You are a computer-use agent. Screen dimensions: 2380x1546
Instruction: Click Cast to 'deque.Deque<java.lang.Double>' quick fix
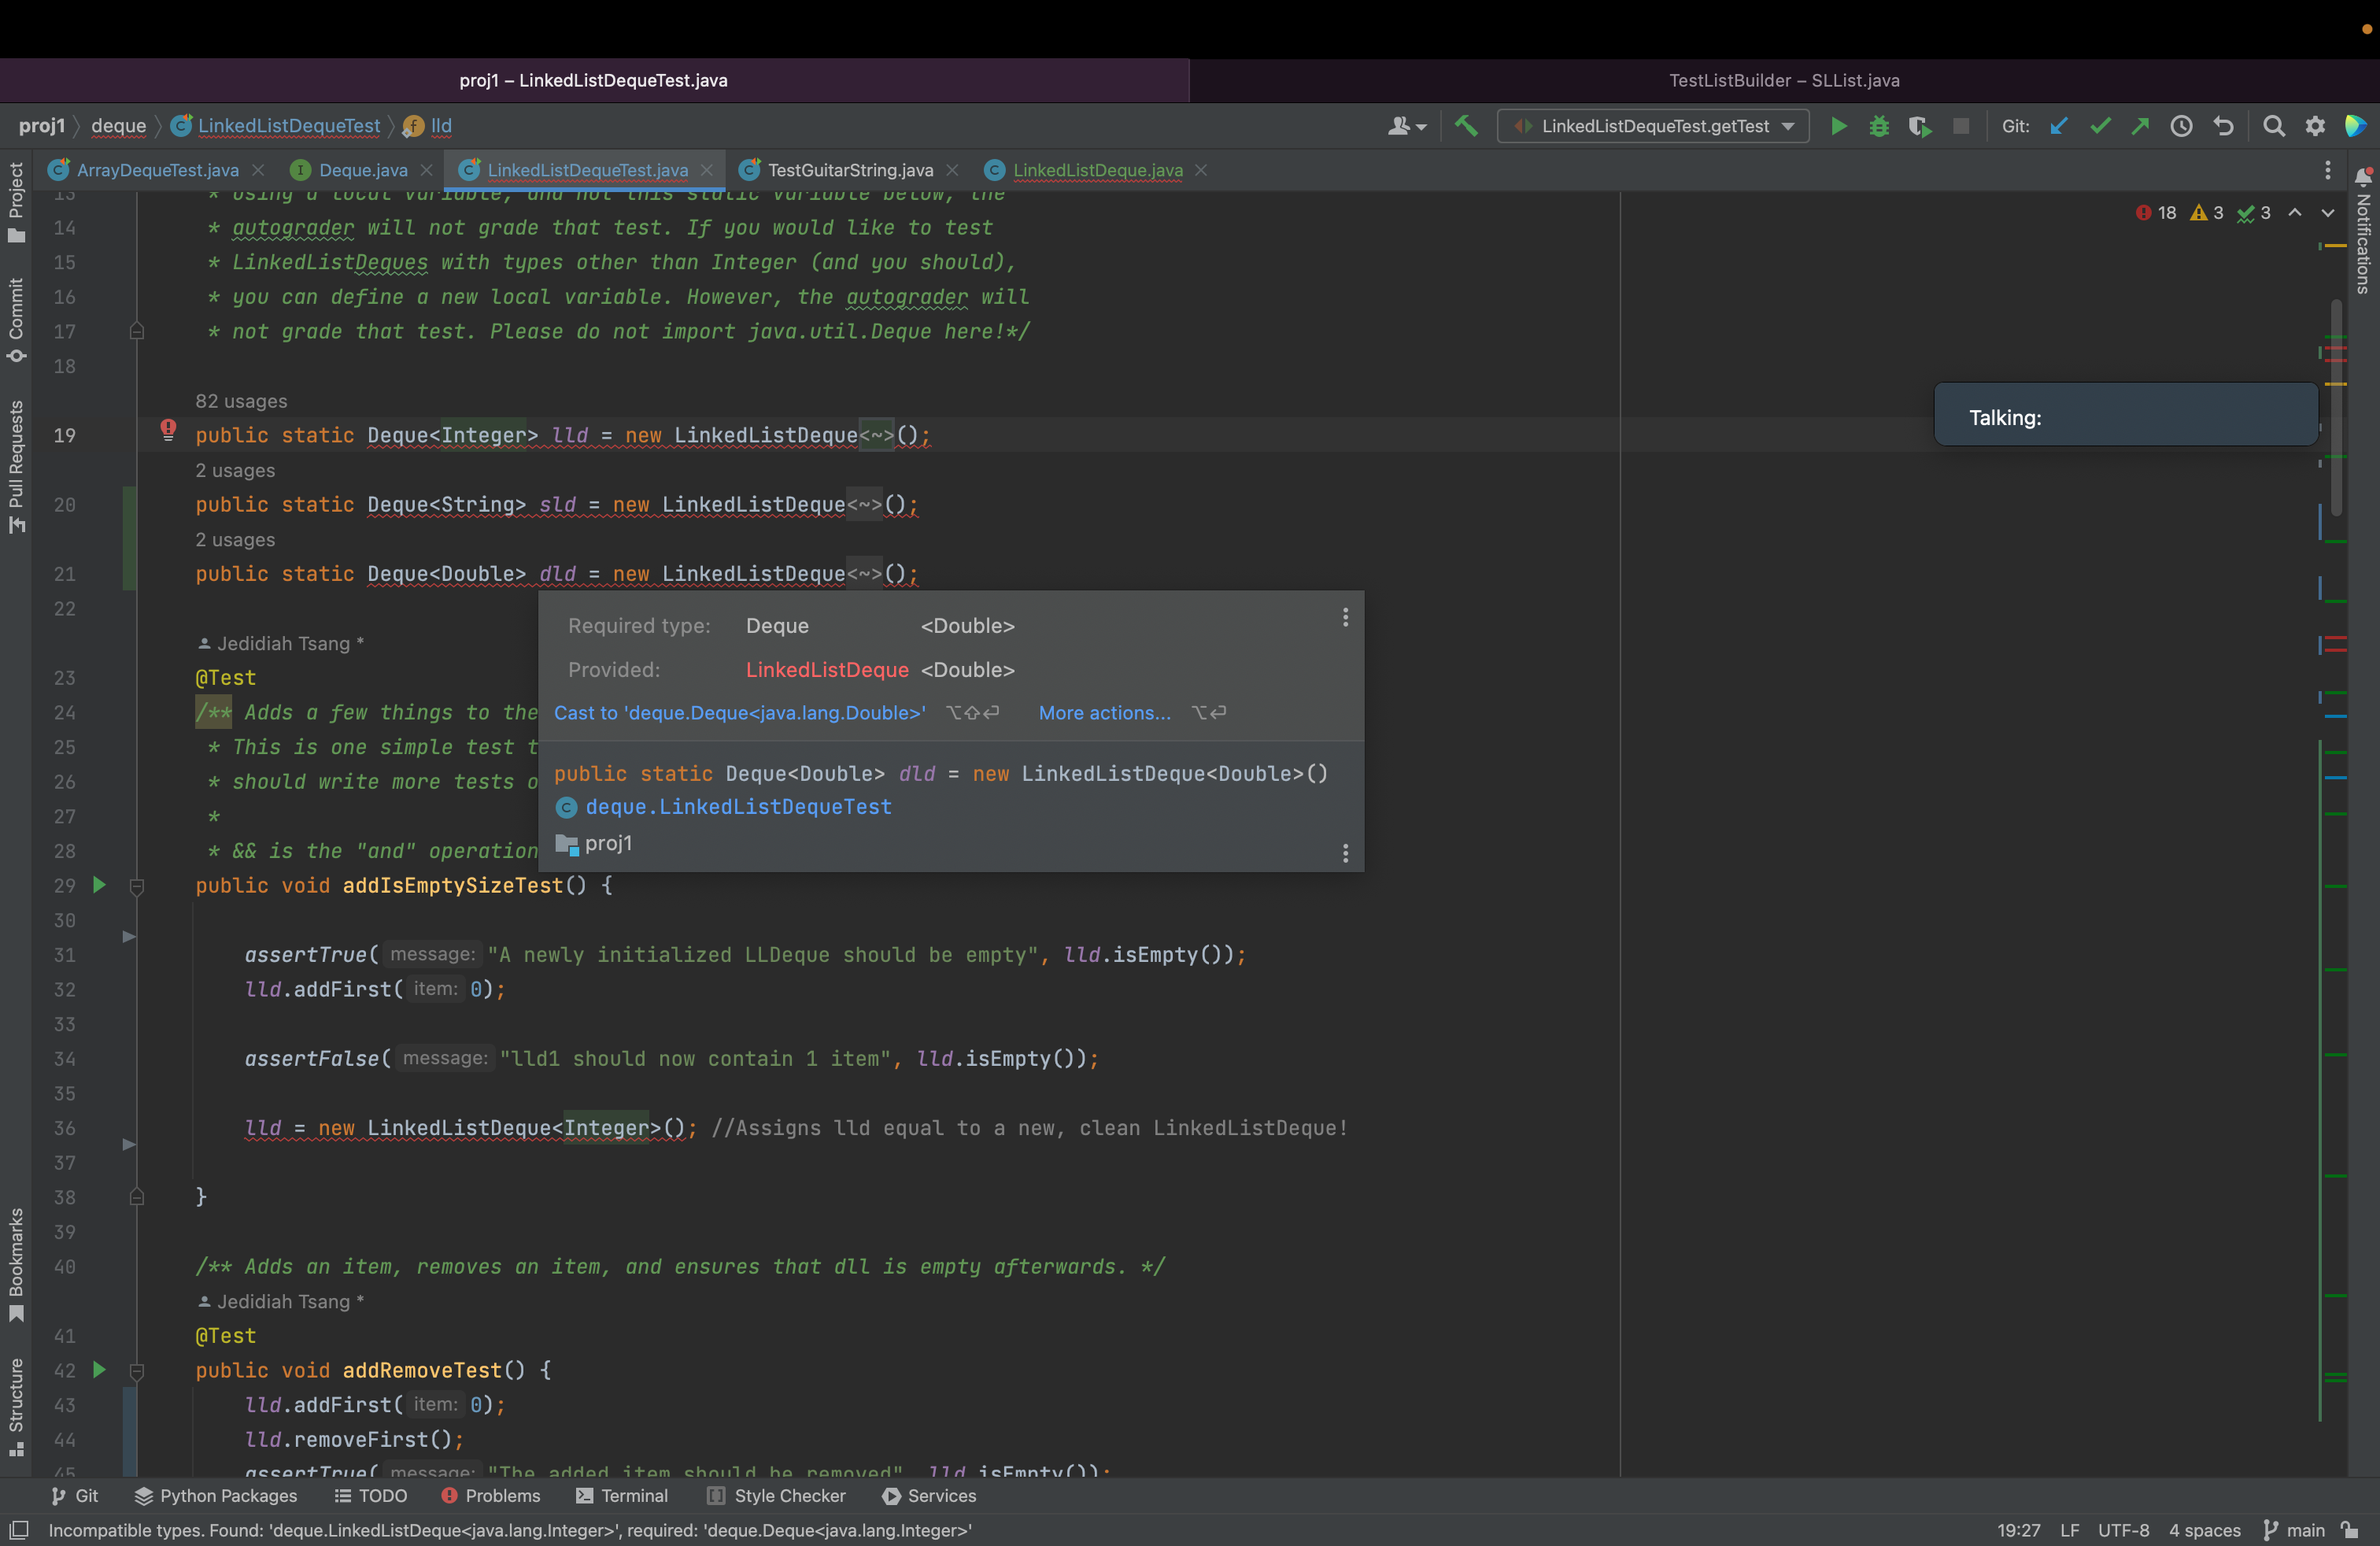(740, 713)
